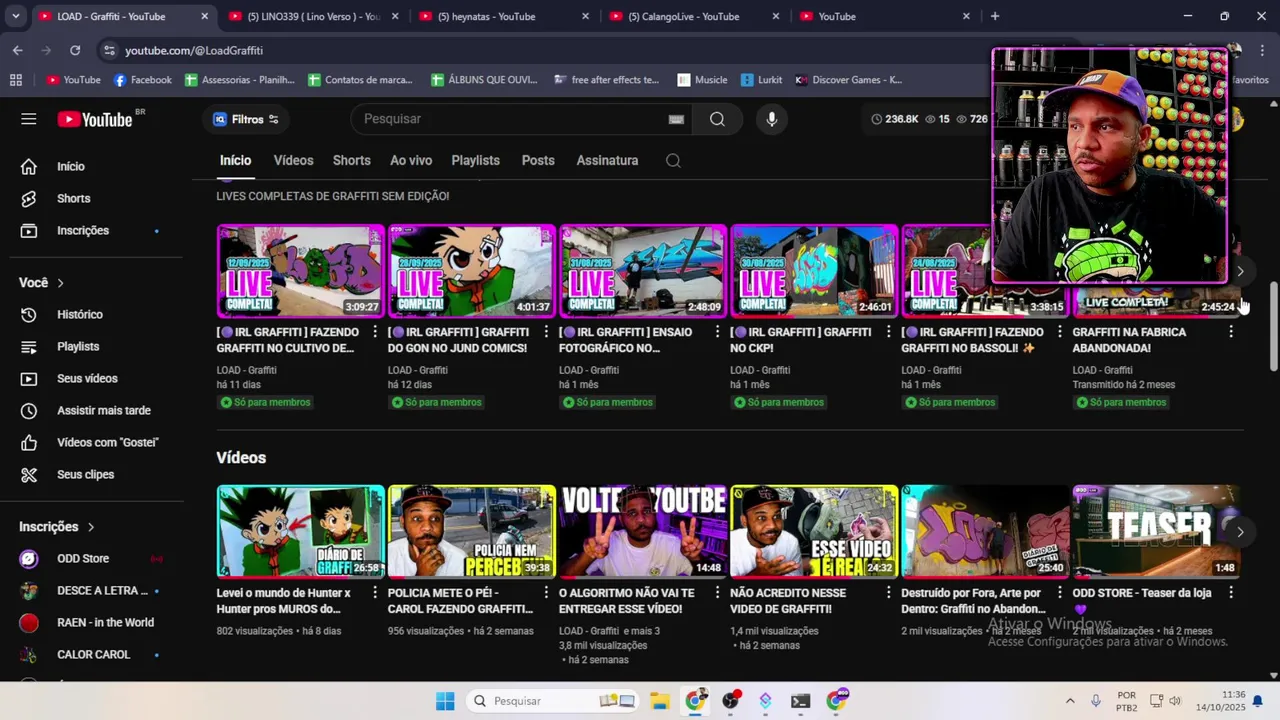Click the address bar youtube.com/@LoadGraffiti
The height and width of the screenshot is (720, 1280).
pyautogui.click(x=194, y=50)
